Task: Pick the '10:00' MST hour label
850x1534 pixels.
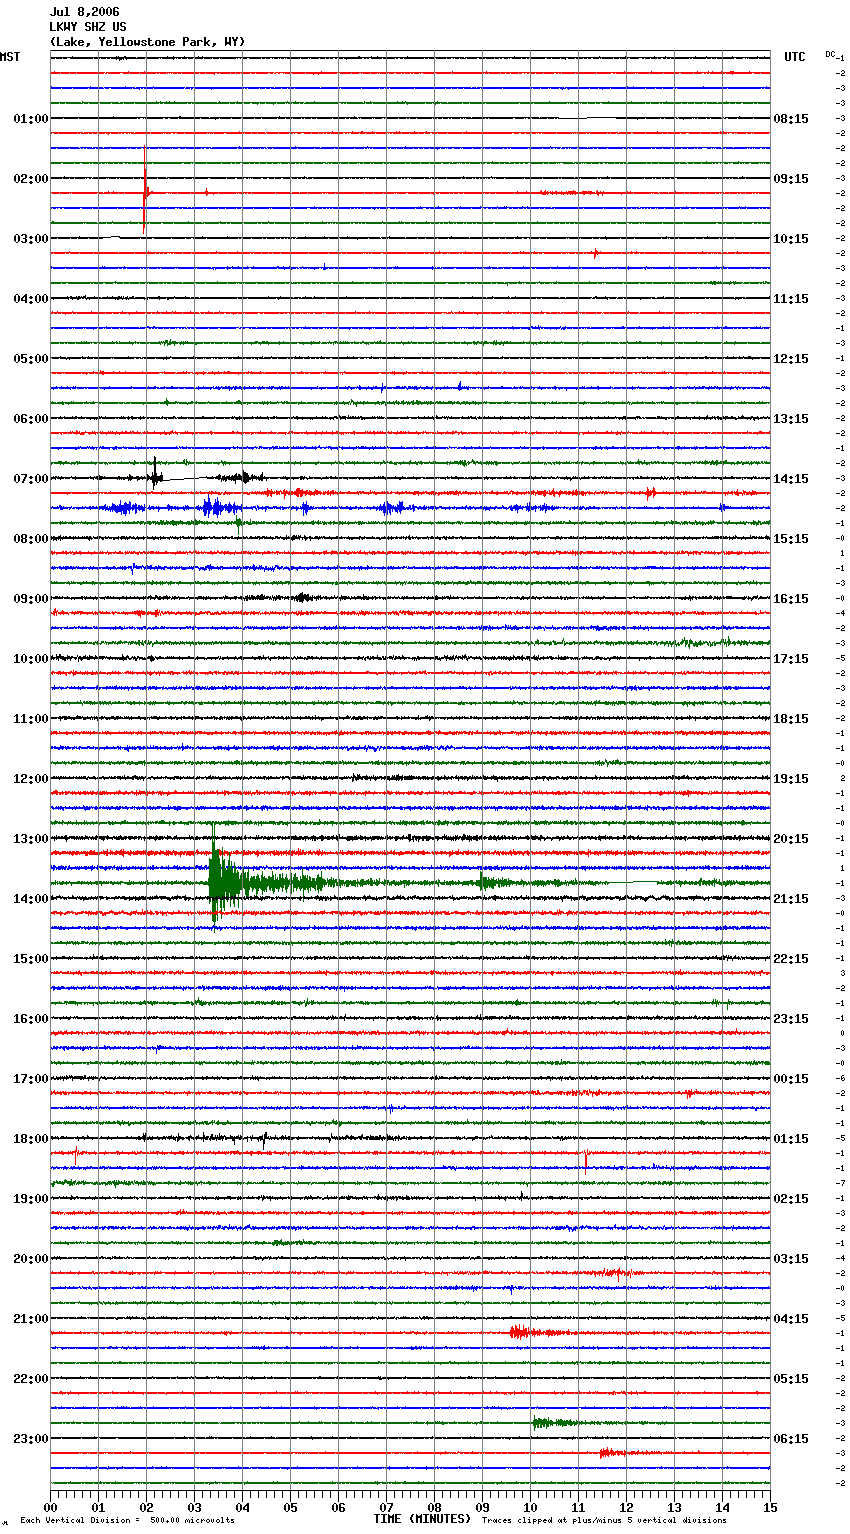Action: click(30, 659)
